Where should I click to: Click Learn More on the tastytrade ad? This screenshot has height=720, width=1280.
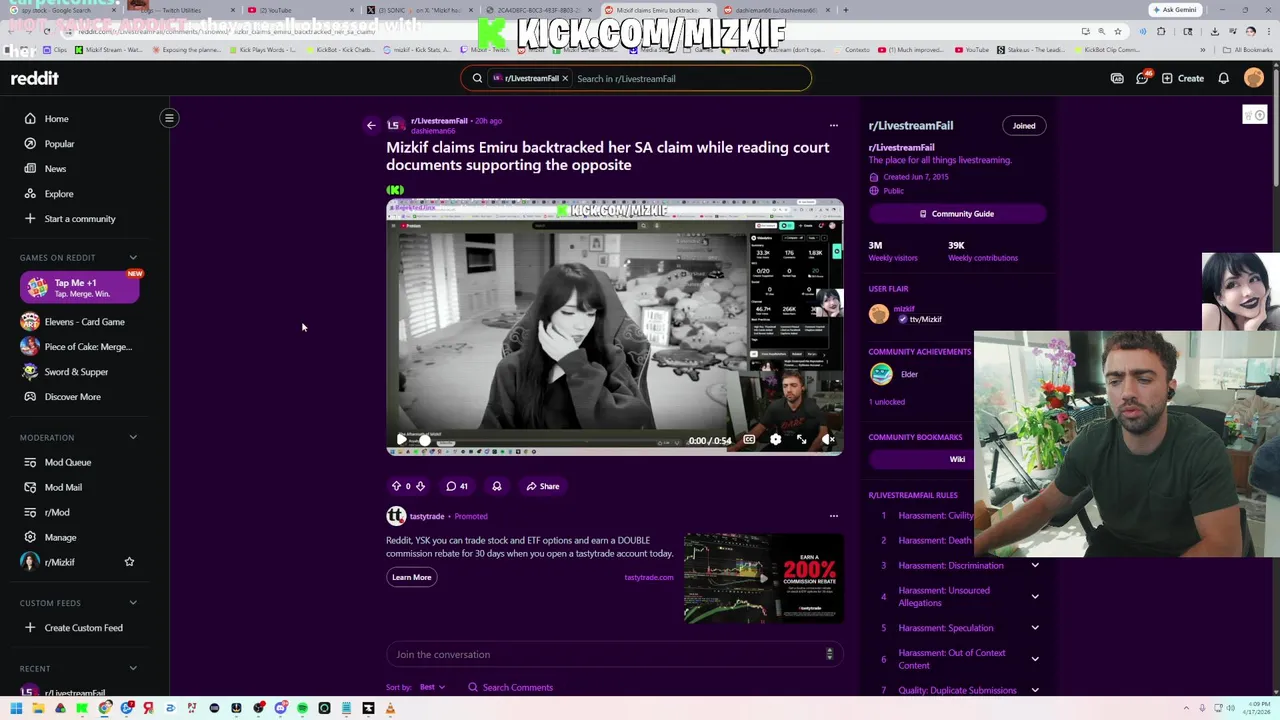coord(411,577)
